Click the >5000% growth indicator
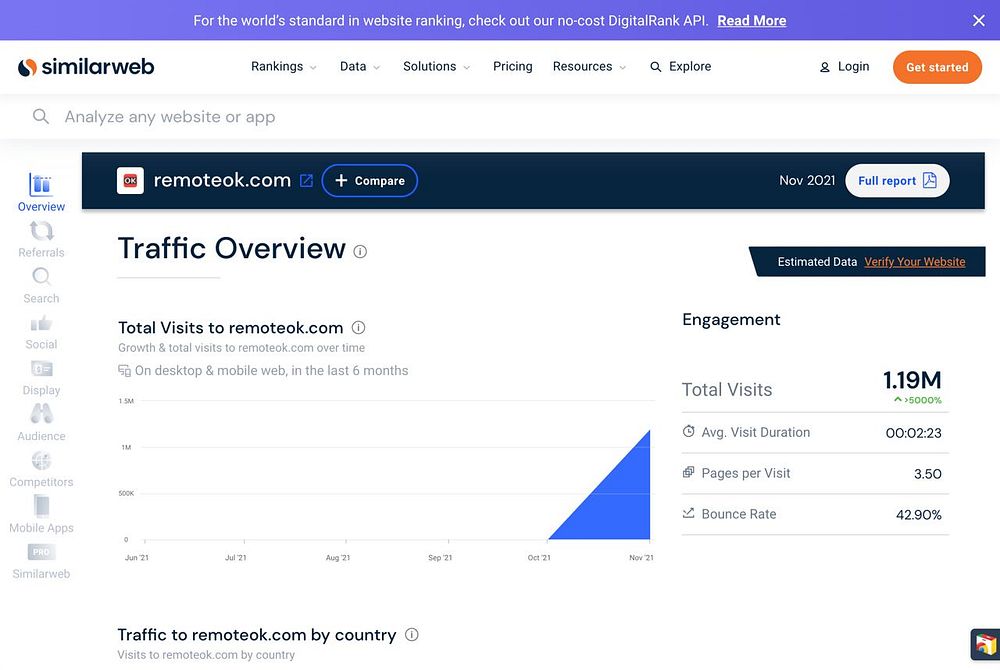 coord(918,400)
